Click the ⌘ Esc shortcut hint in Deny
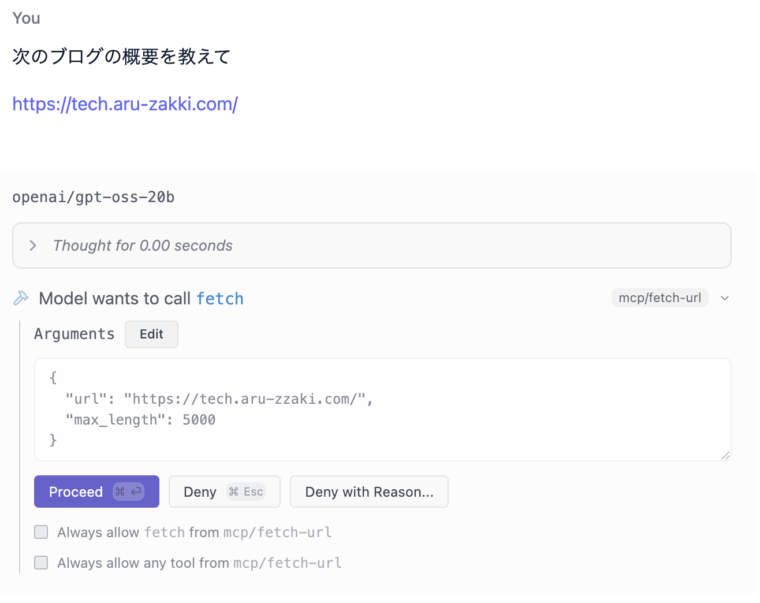Screen dimensions: 760x603 [246, 492]
